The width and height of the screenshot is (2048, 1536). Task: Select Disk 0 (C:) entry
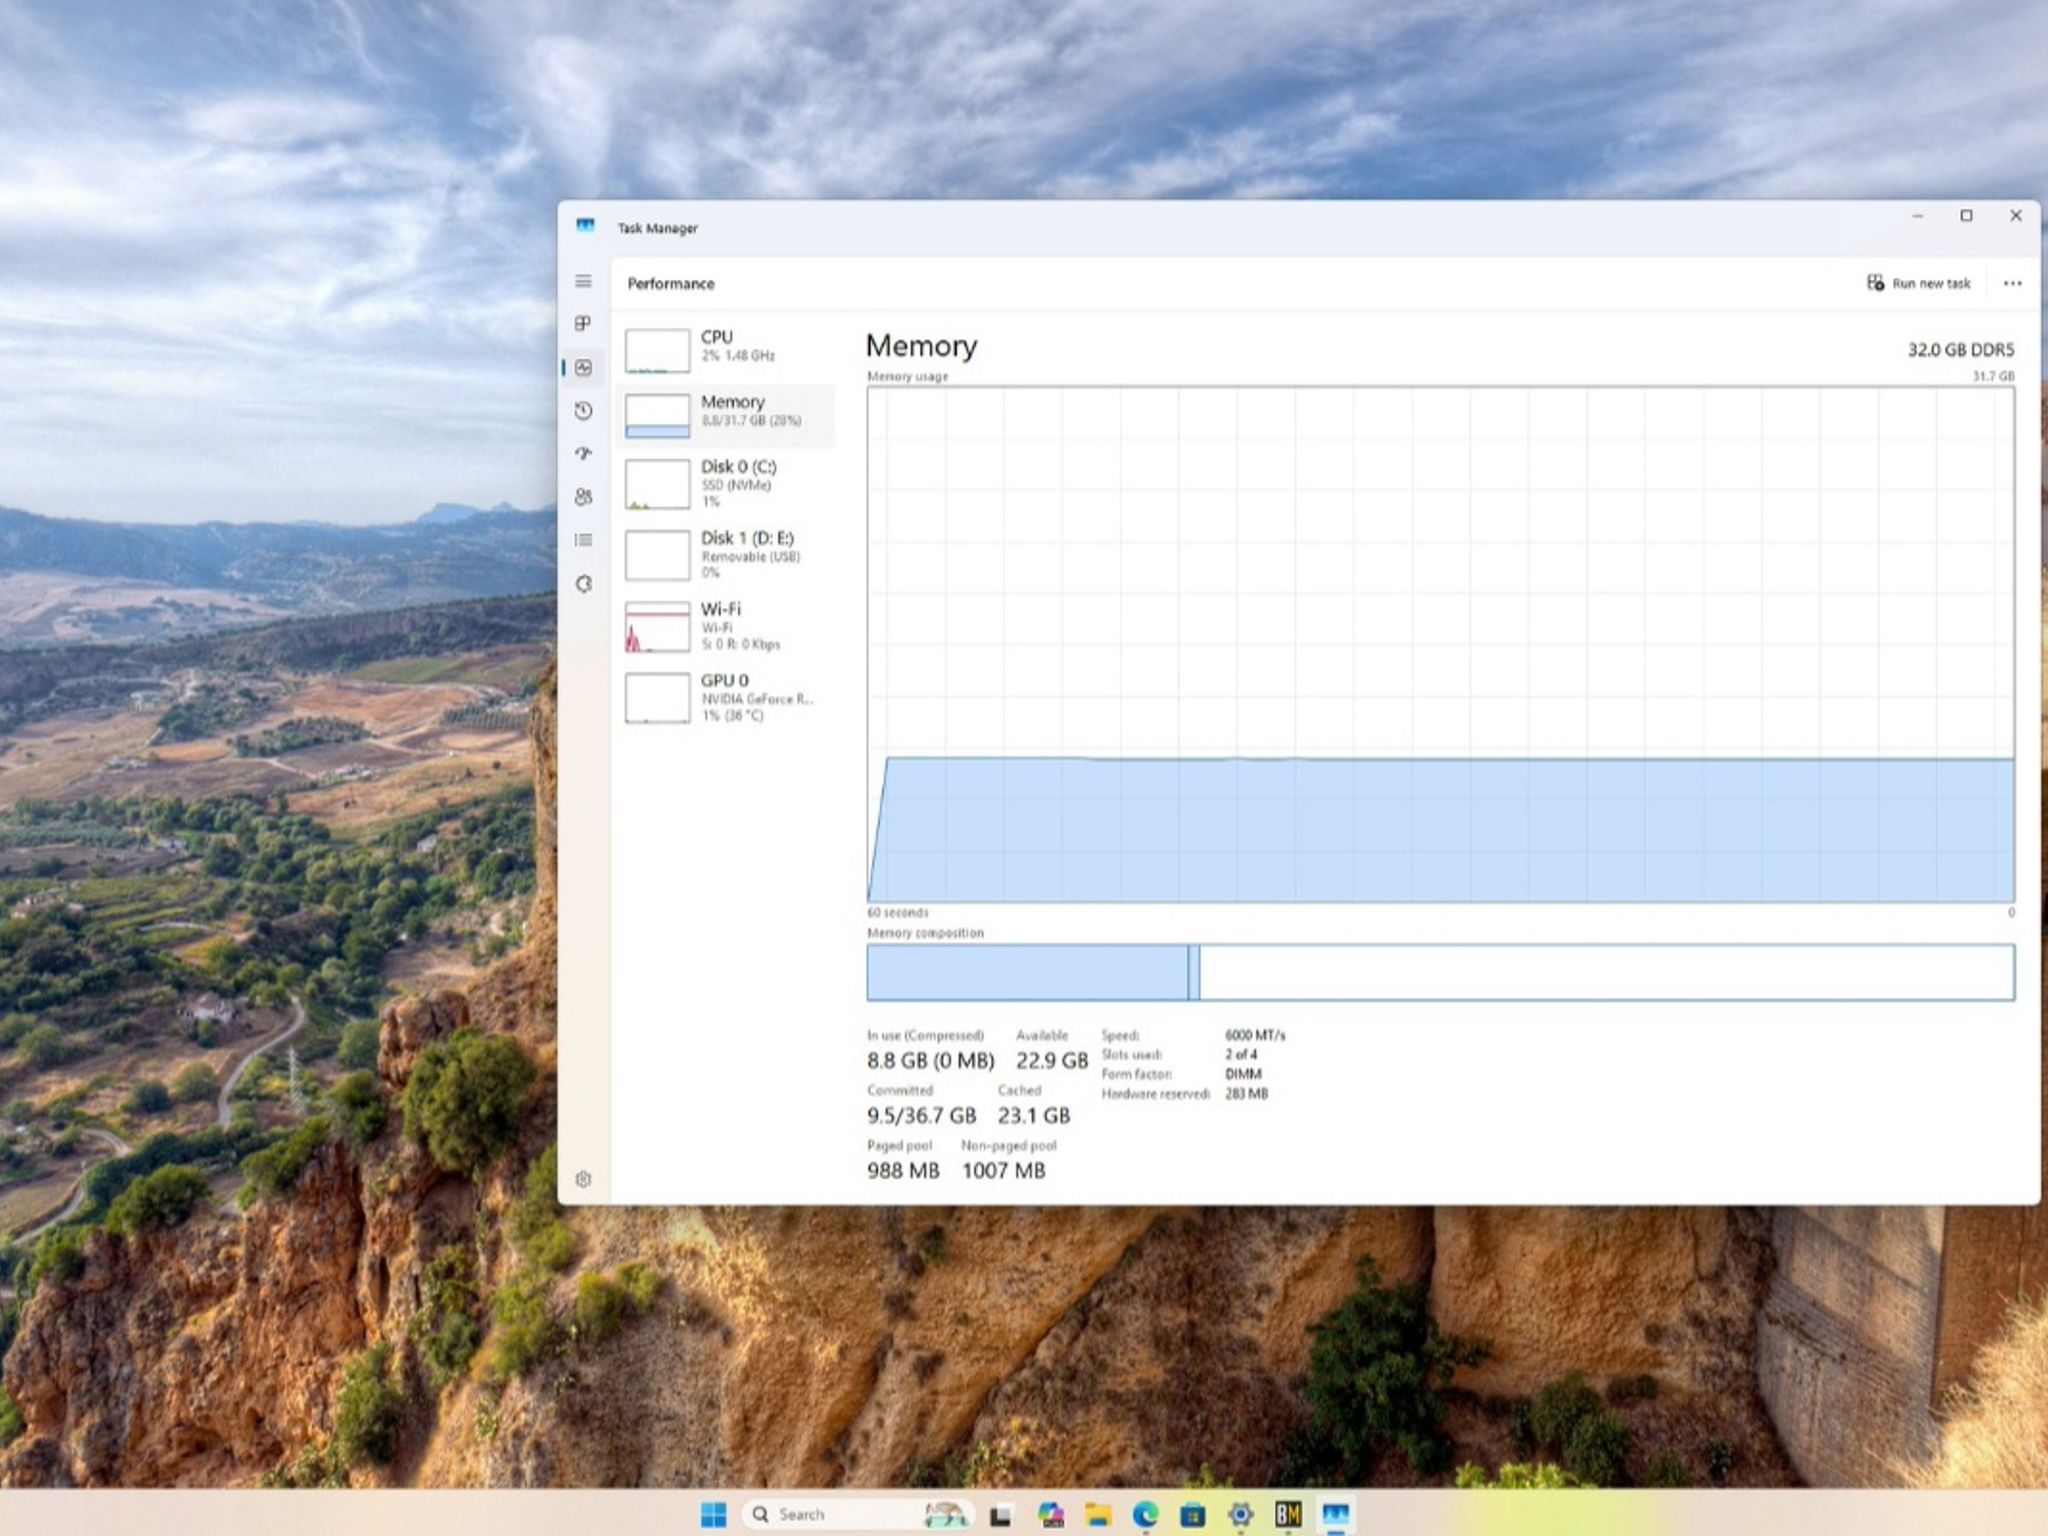726,483
